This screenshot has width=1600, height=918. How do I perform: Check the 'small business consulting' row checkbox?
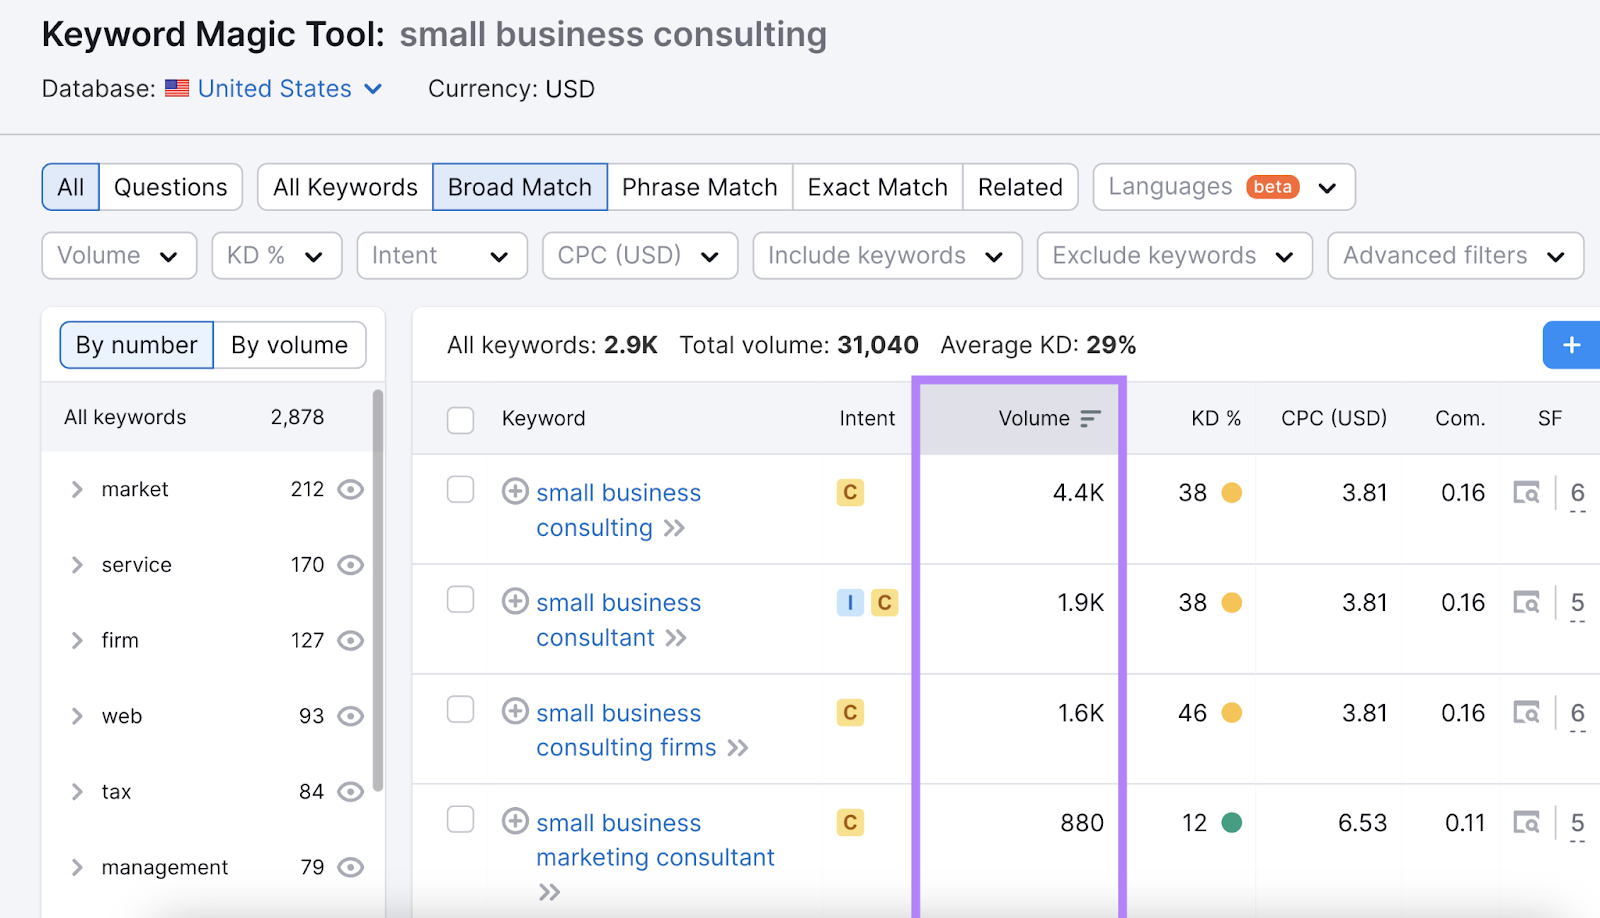pyautogui.click(x=460, y=489)
